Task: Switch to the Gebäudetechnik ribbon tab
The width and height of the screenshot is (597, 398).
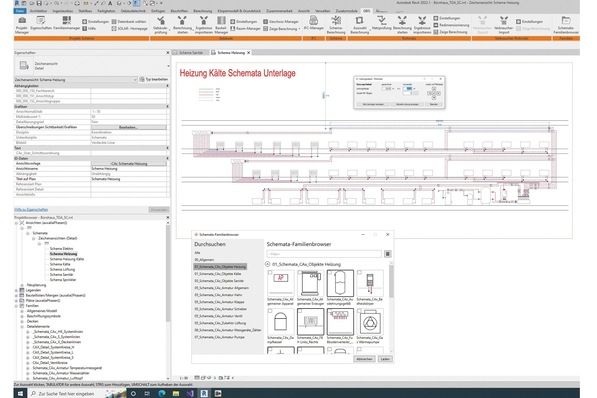Action: pos(133,11)
